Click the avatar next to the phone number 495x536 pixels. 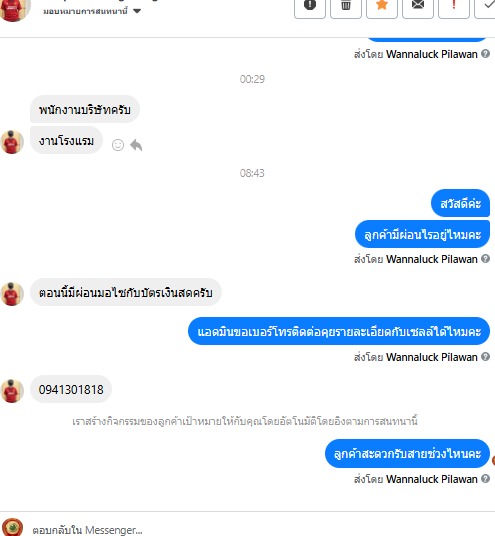(x=12, y=391)
